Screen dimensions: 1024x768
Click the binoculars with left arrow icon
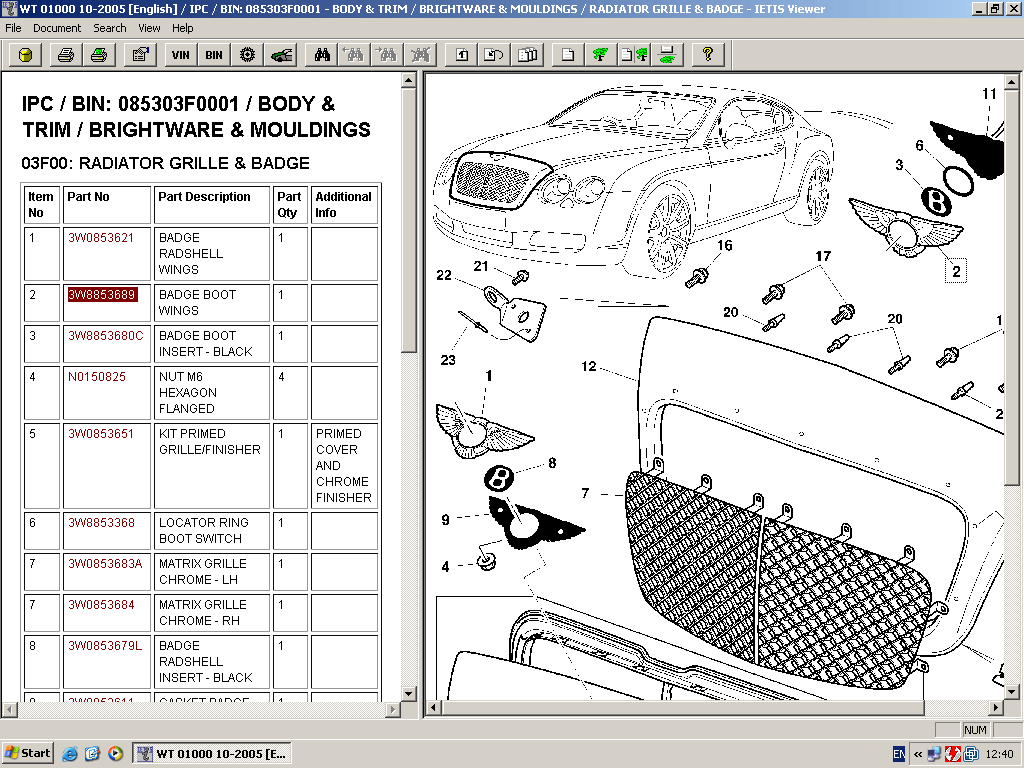pyautogui.click(x=355, y=55)
